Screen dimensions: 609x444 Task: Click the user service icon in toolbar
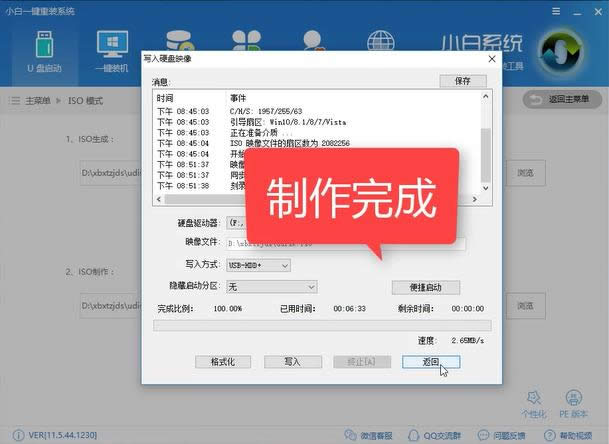[313, 40]
